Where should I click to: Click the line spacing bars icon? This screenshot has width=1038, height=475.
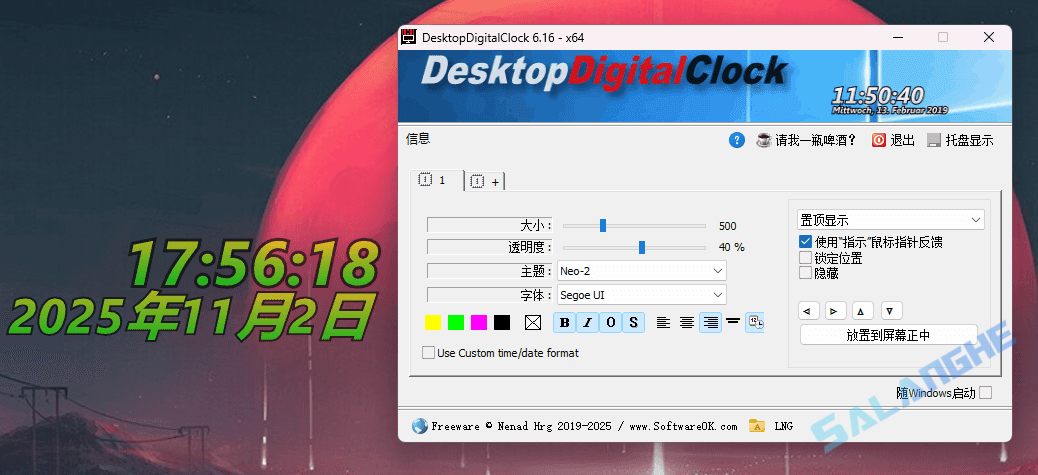[733, 321]
